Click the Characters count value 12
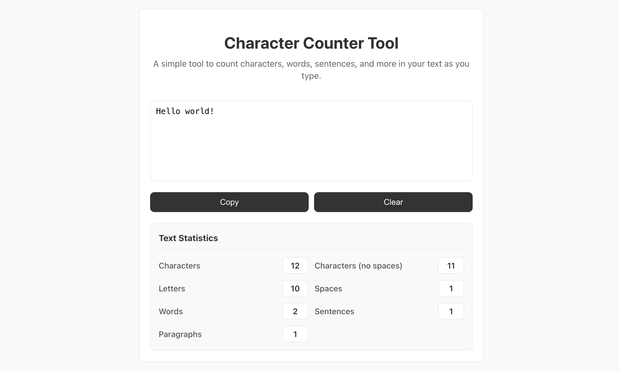Viewport: 619px width, 372px height. coord(295,265)
